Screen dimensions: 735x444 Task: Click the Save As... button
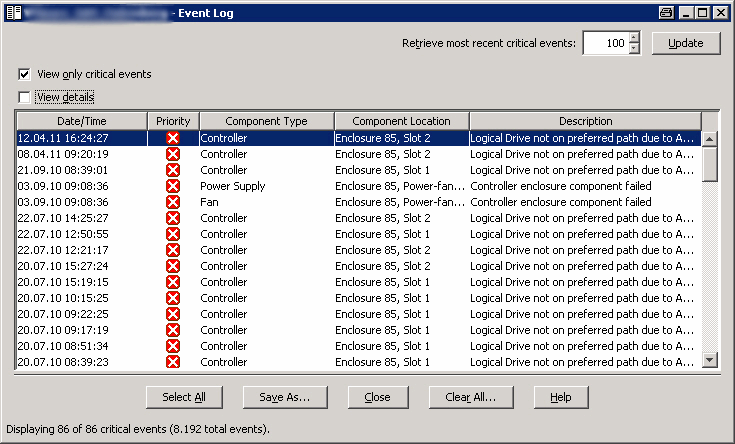[284, 397]
